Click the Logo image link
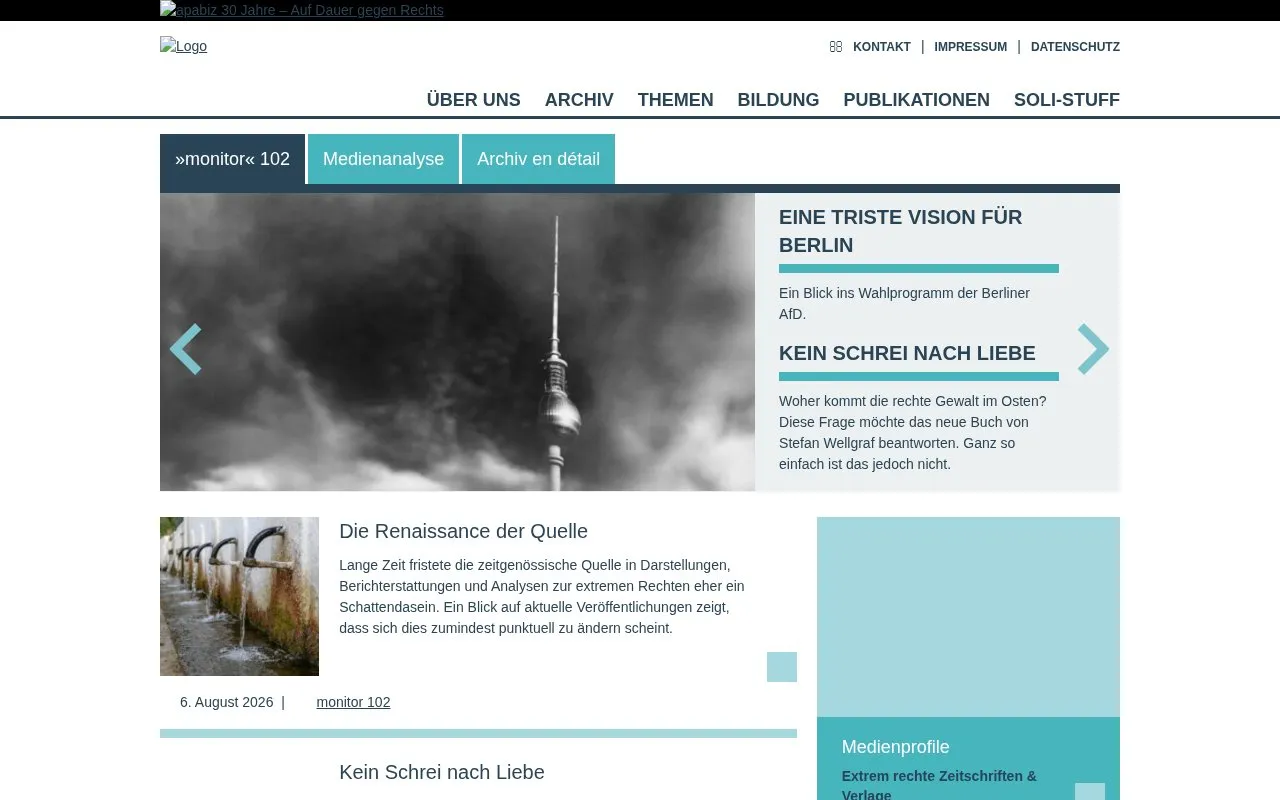Viewport: 1280px width, 800px height. (184, 46)
